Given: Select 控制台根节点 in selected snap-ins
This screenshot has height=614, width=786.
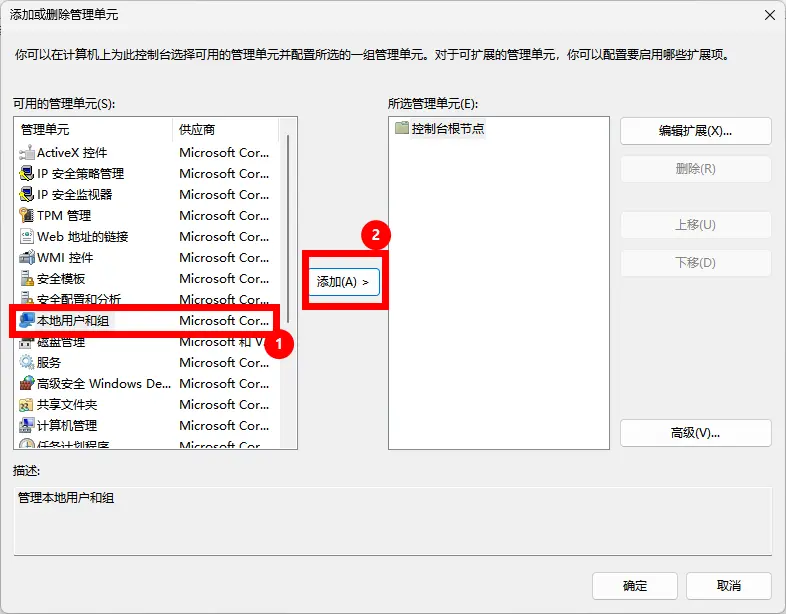Looking at the screenshot, I should 447,129.
